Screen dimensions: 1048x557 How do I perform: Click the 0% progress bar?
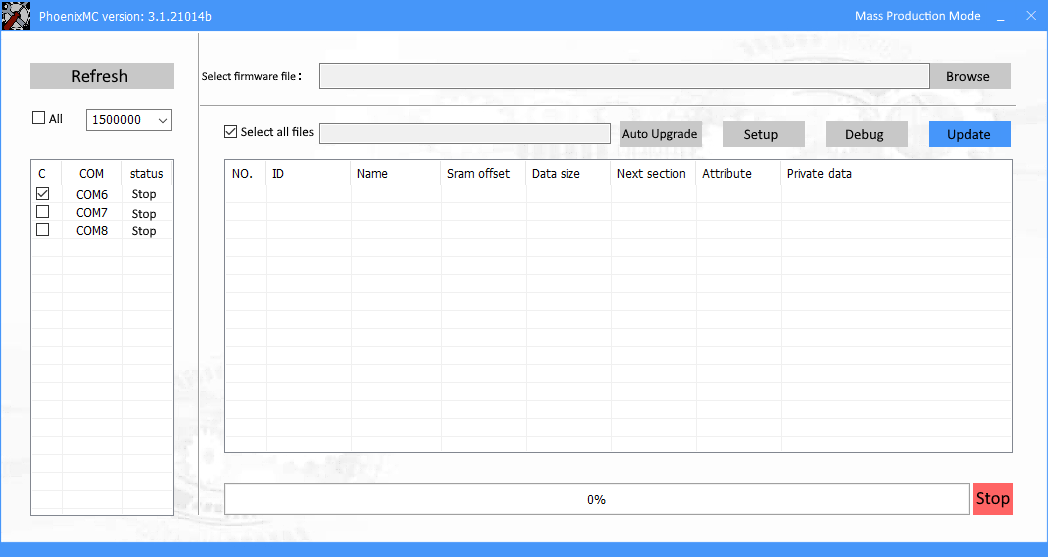[597, 499]
